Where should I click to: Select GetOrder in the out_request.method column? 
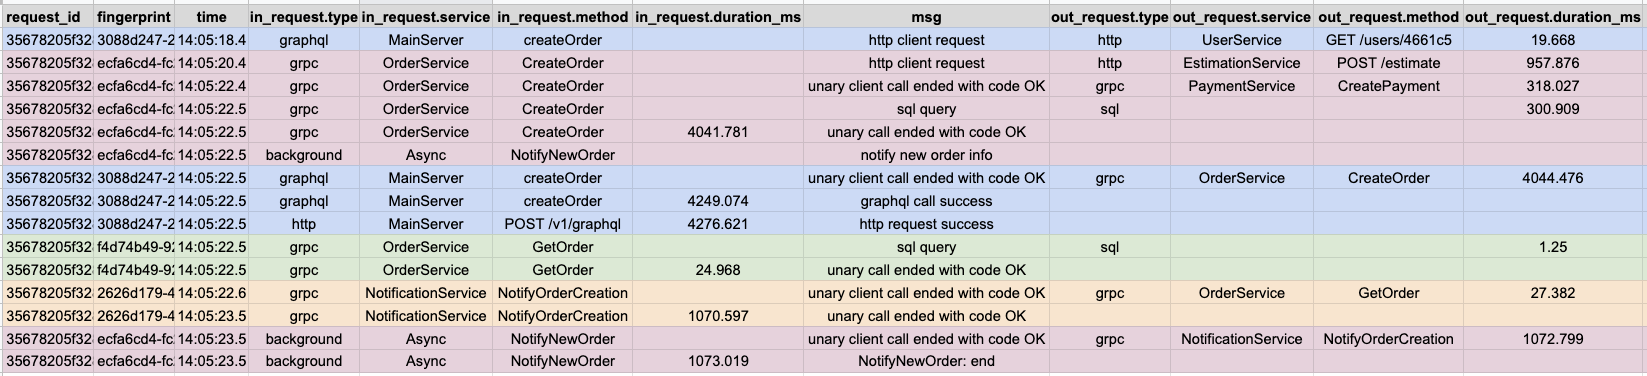(1388, 293)
